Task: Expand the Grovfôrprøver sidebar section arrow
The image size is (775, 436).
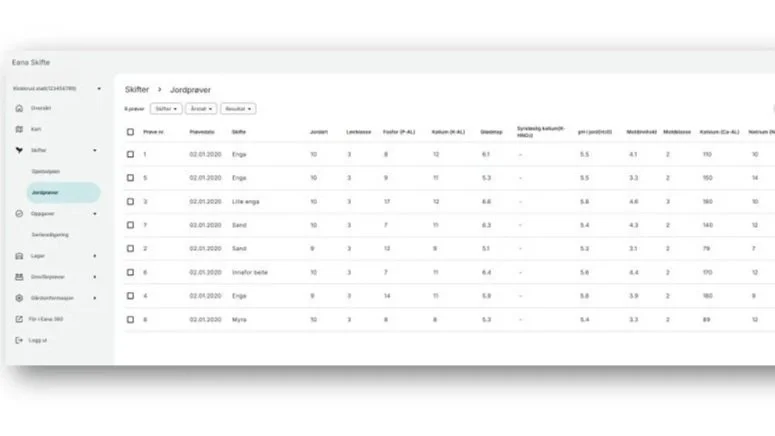Action: (95, 277)
